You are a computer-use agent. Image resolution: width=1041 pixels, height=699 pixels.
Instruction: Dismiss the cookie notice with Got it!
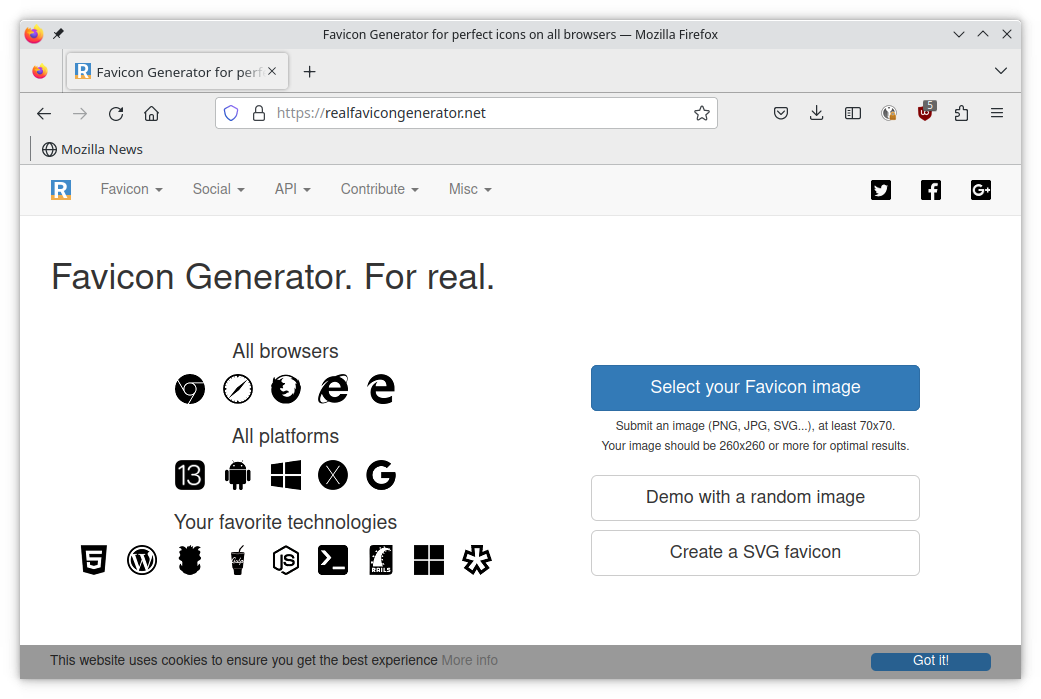coord(930,661)
